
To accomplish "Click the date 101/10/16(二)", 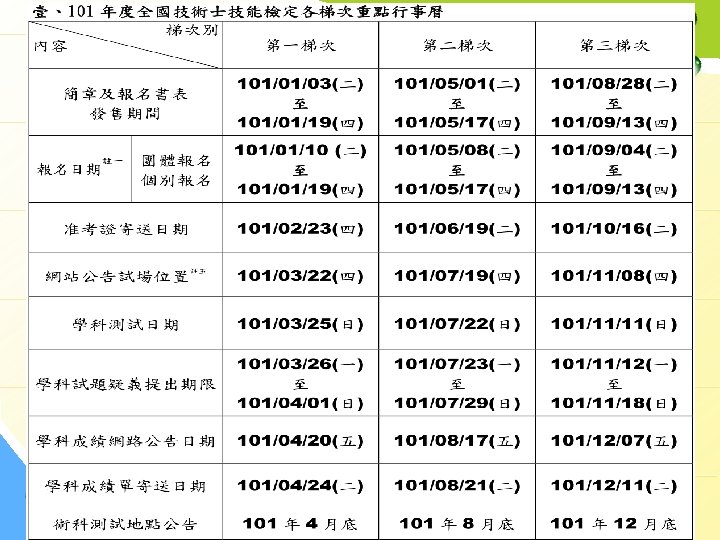I will click(614, 229).
